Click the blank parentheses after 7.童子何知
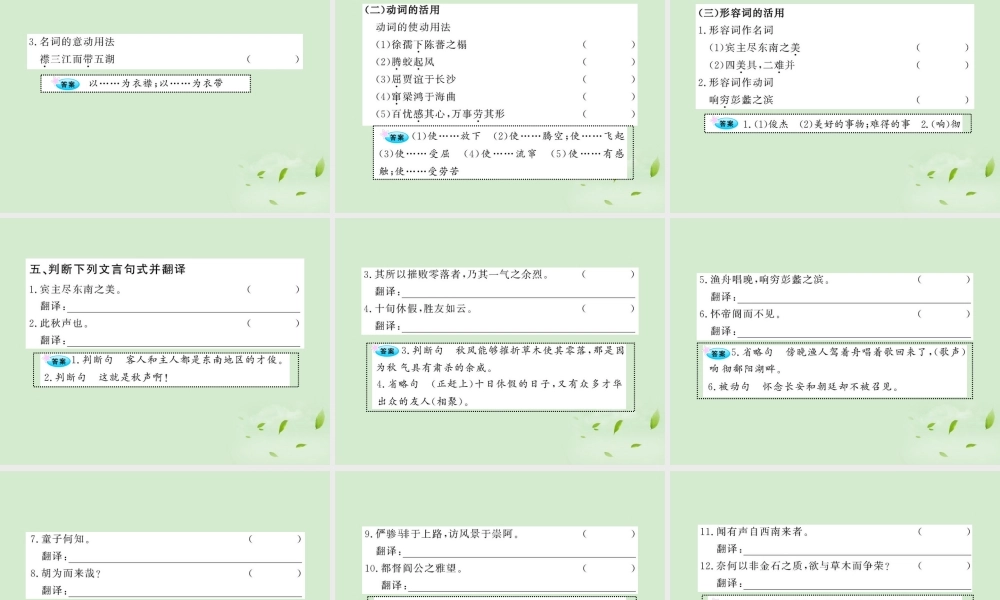 pos(275,539)
